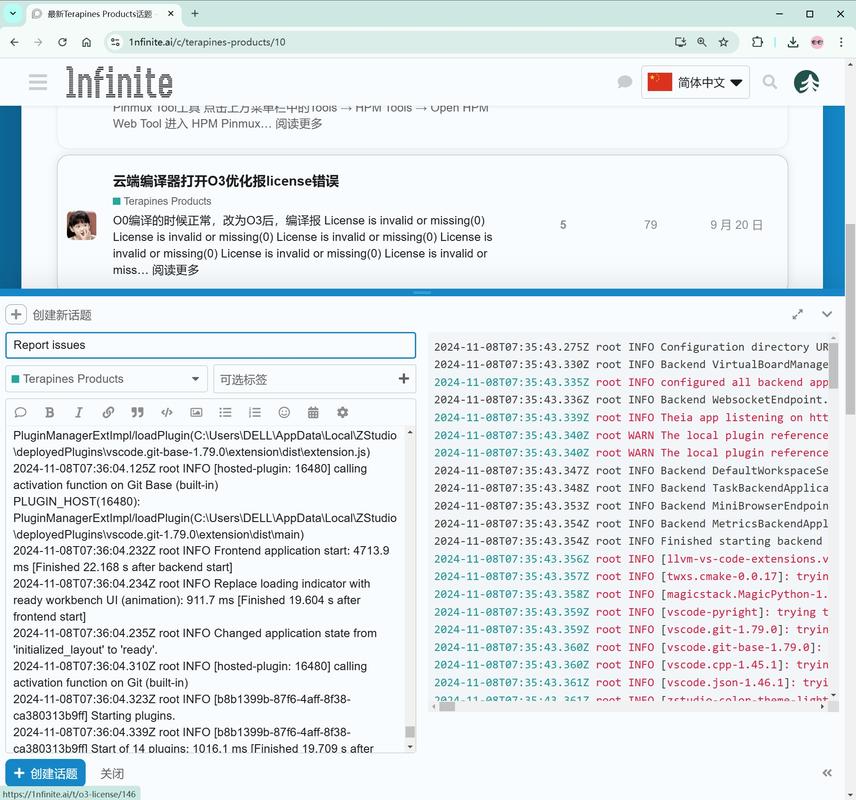Hide preview with double chevron icon
Screen dimensions: 856x800
pyautogui.click(x=827, y=773)
